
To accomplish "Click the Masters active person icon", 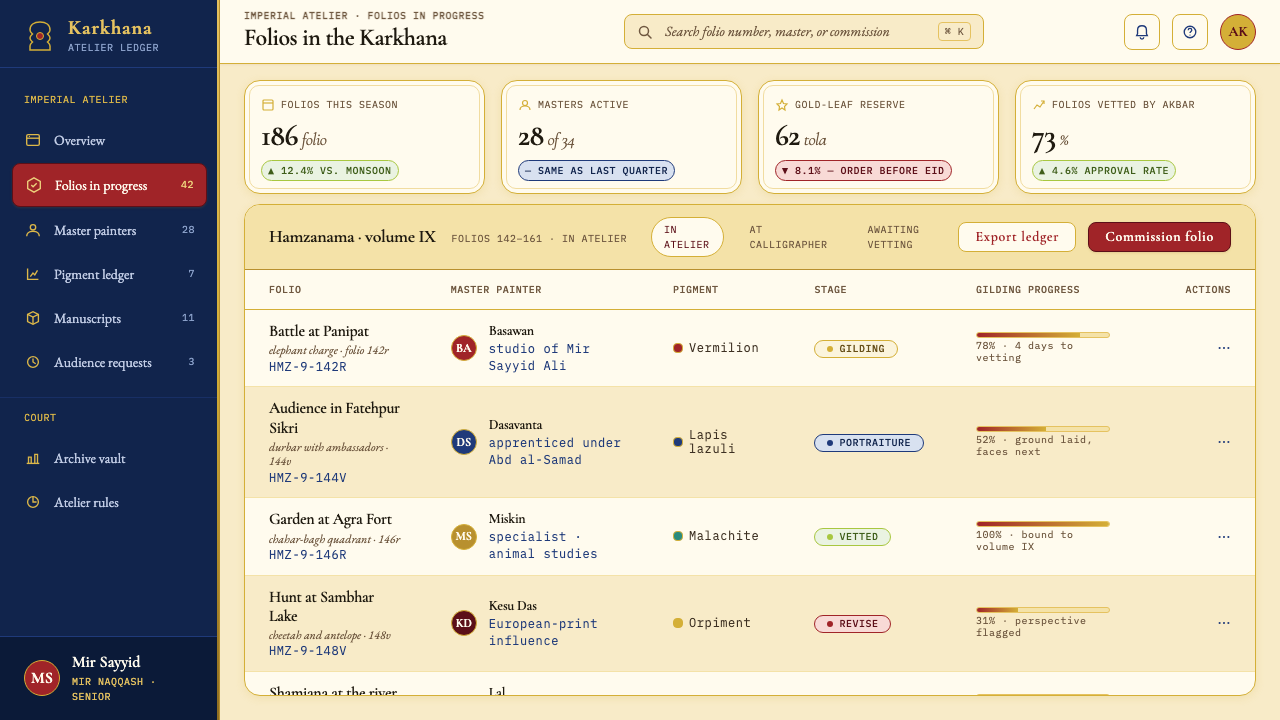I will 525,105.
